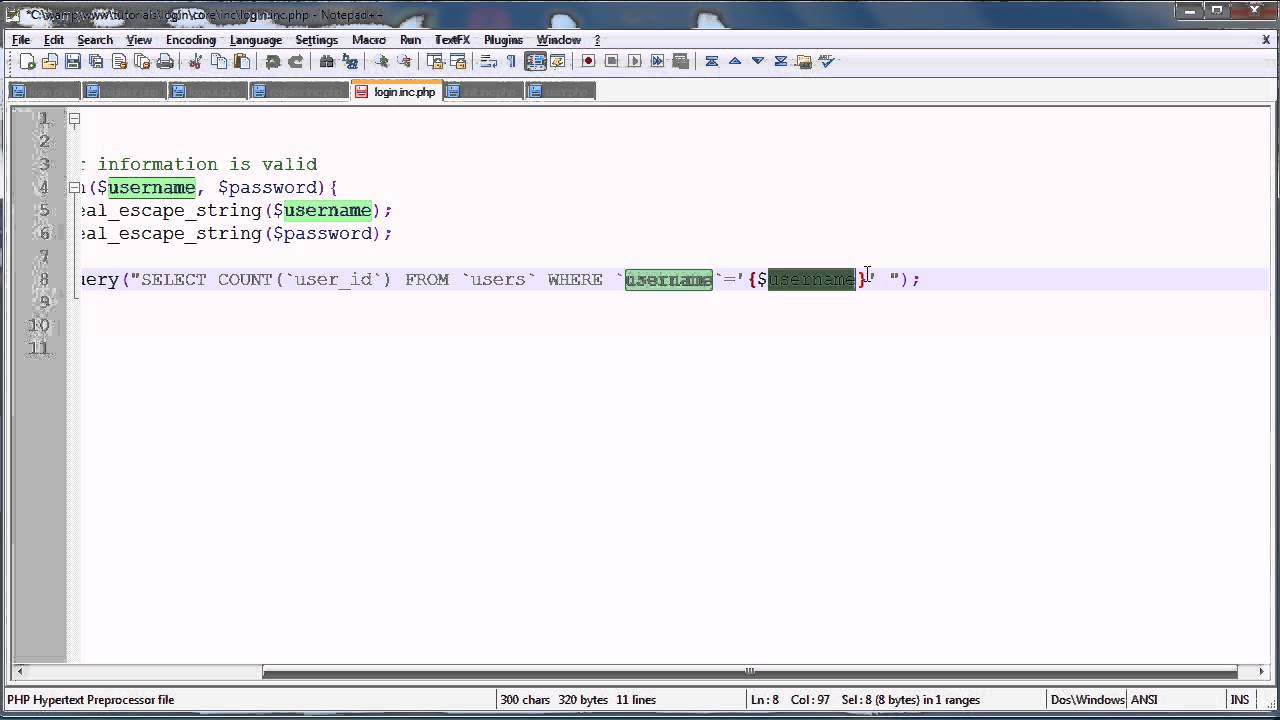Toggle the show all characters pilcrow icon
The height and width of the screenshot is (720, 1280).
click(x=511, y=61)
